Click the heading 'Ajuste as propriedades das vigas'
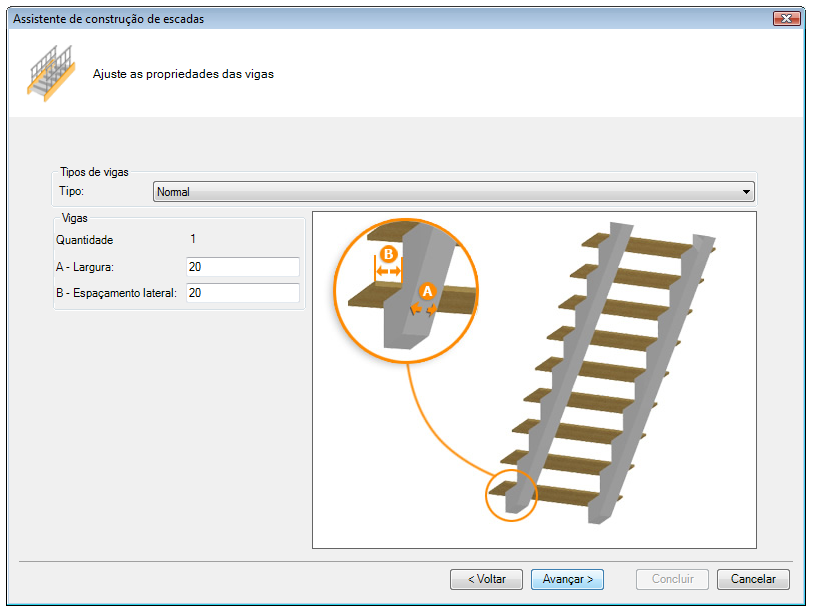The image size is (818, 616). pyautogui.click(x=183, y=74)
